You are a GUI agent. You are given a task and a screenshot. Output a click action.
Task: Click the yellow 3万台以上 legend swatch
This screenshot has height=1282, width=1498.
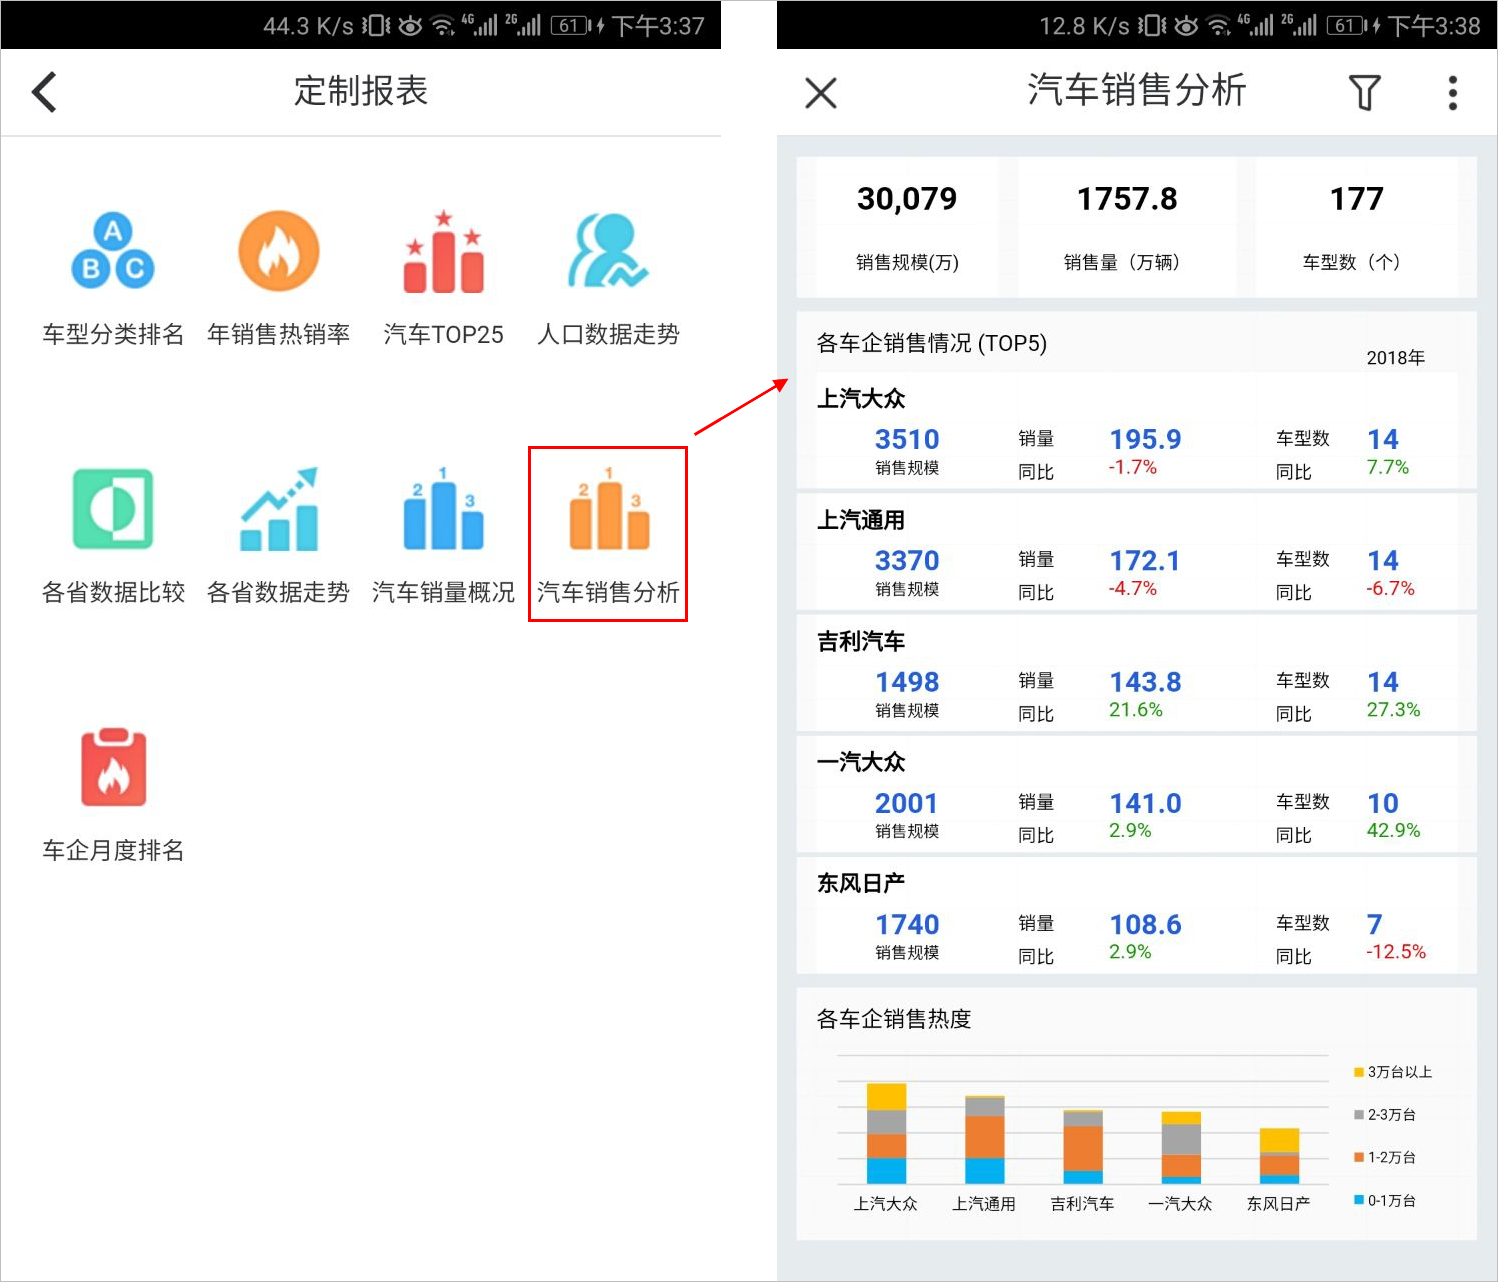1359,1072
